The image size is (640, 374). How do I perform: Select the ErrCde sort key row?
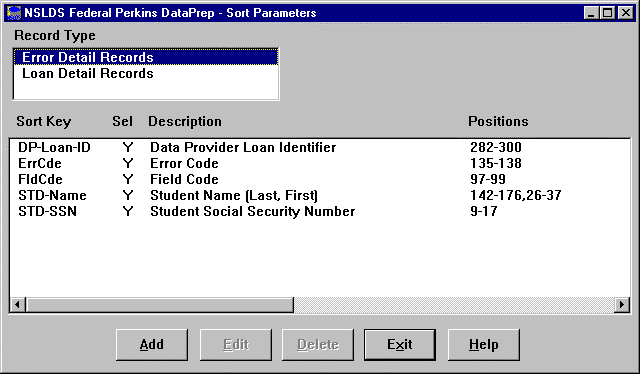[x=320, y=163]
